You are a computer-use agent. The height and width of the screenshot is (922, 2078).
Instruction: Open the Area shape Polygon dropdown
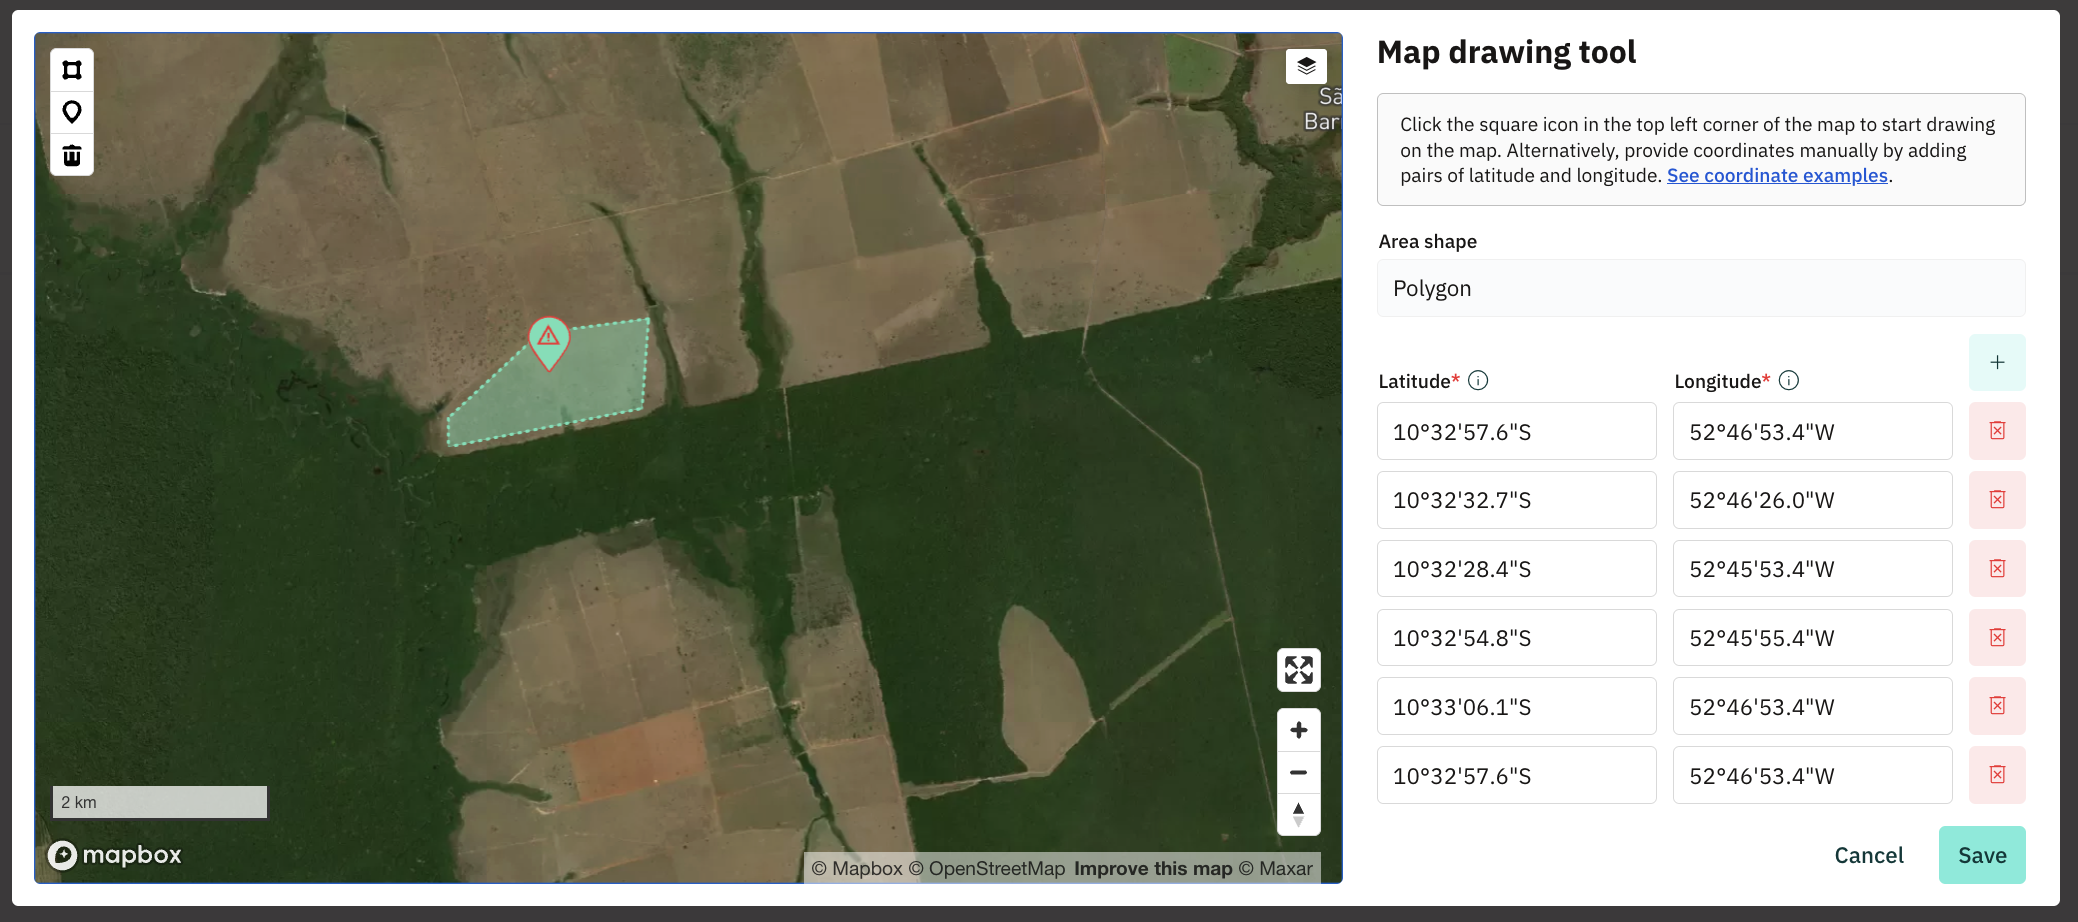pos(1700,289)
